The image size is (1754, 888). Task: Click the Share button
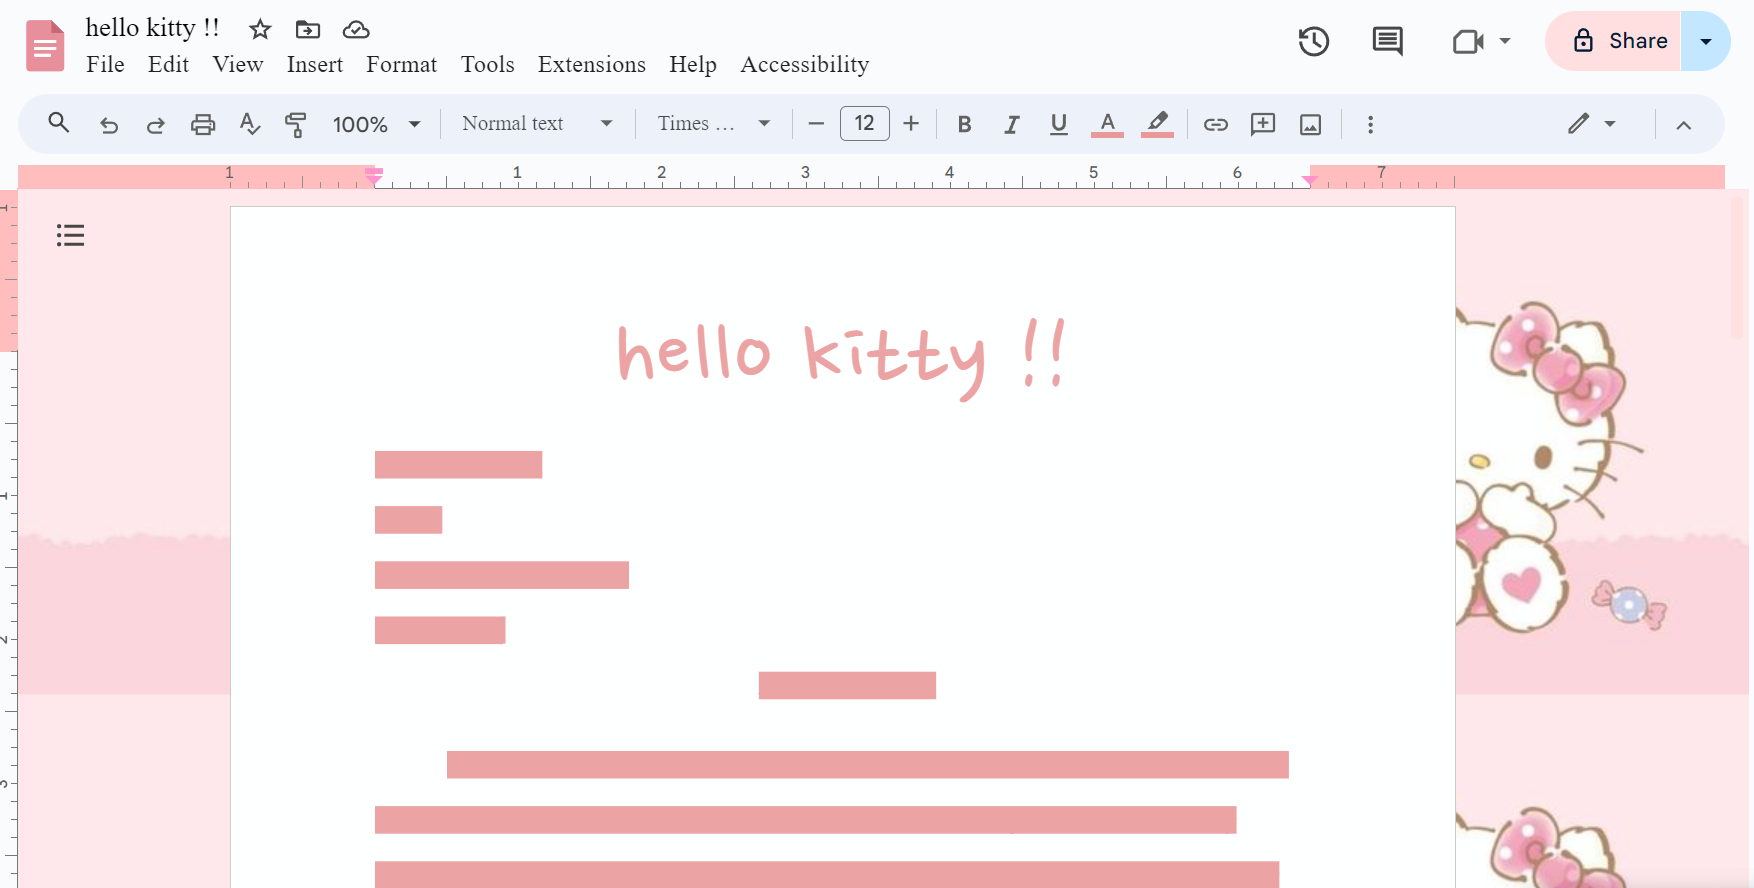[x=1614, y=41]
